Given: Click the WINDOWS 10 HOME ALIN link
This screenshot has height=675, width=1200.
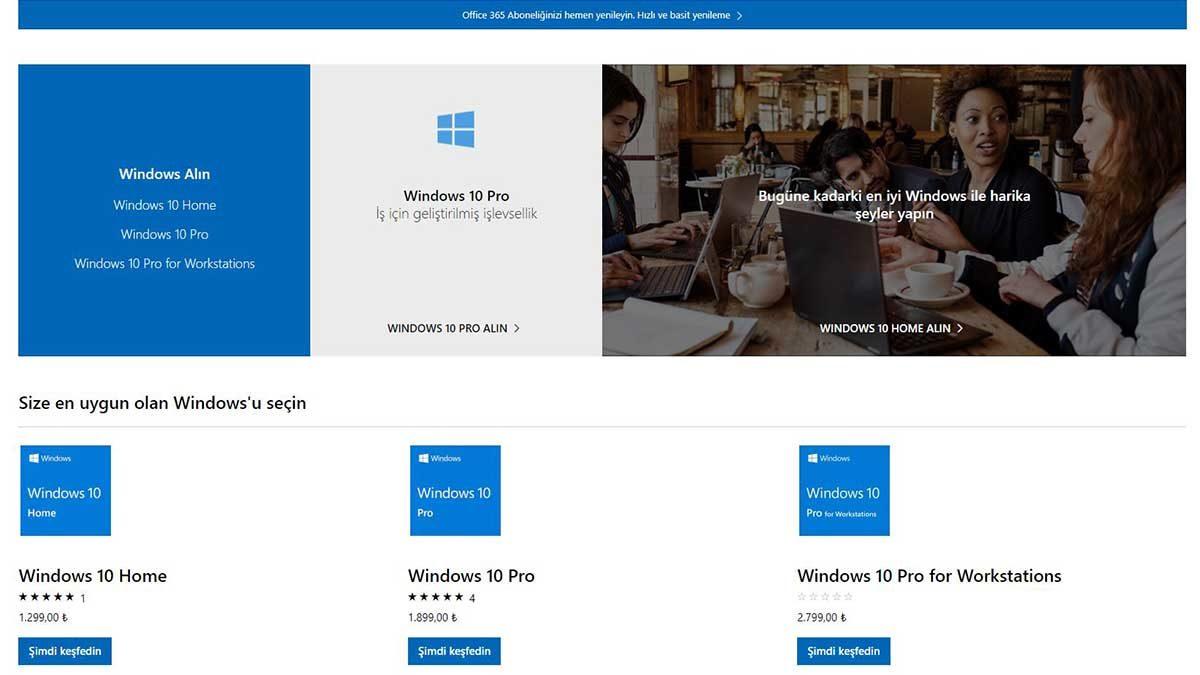Looking at the screenshot, I should [x=890, y=328].
